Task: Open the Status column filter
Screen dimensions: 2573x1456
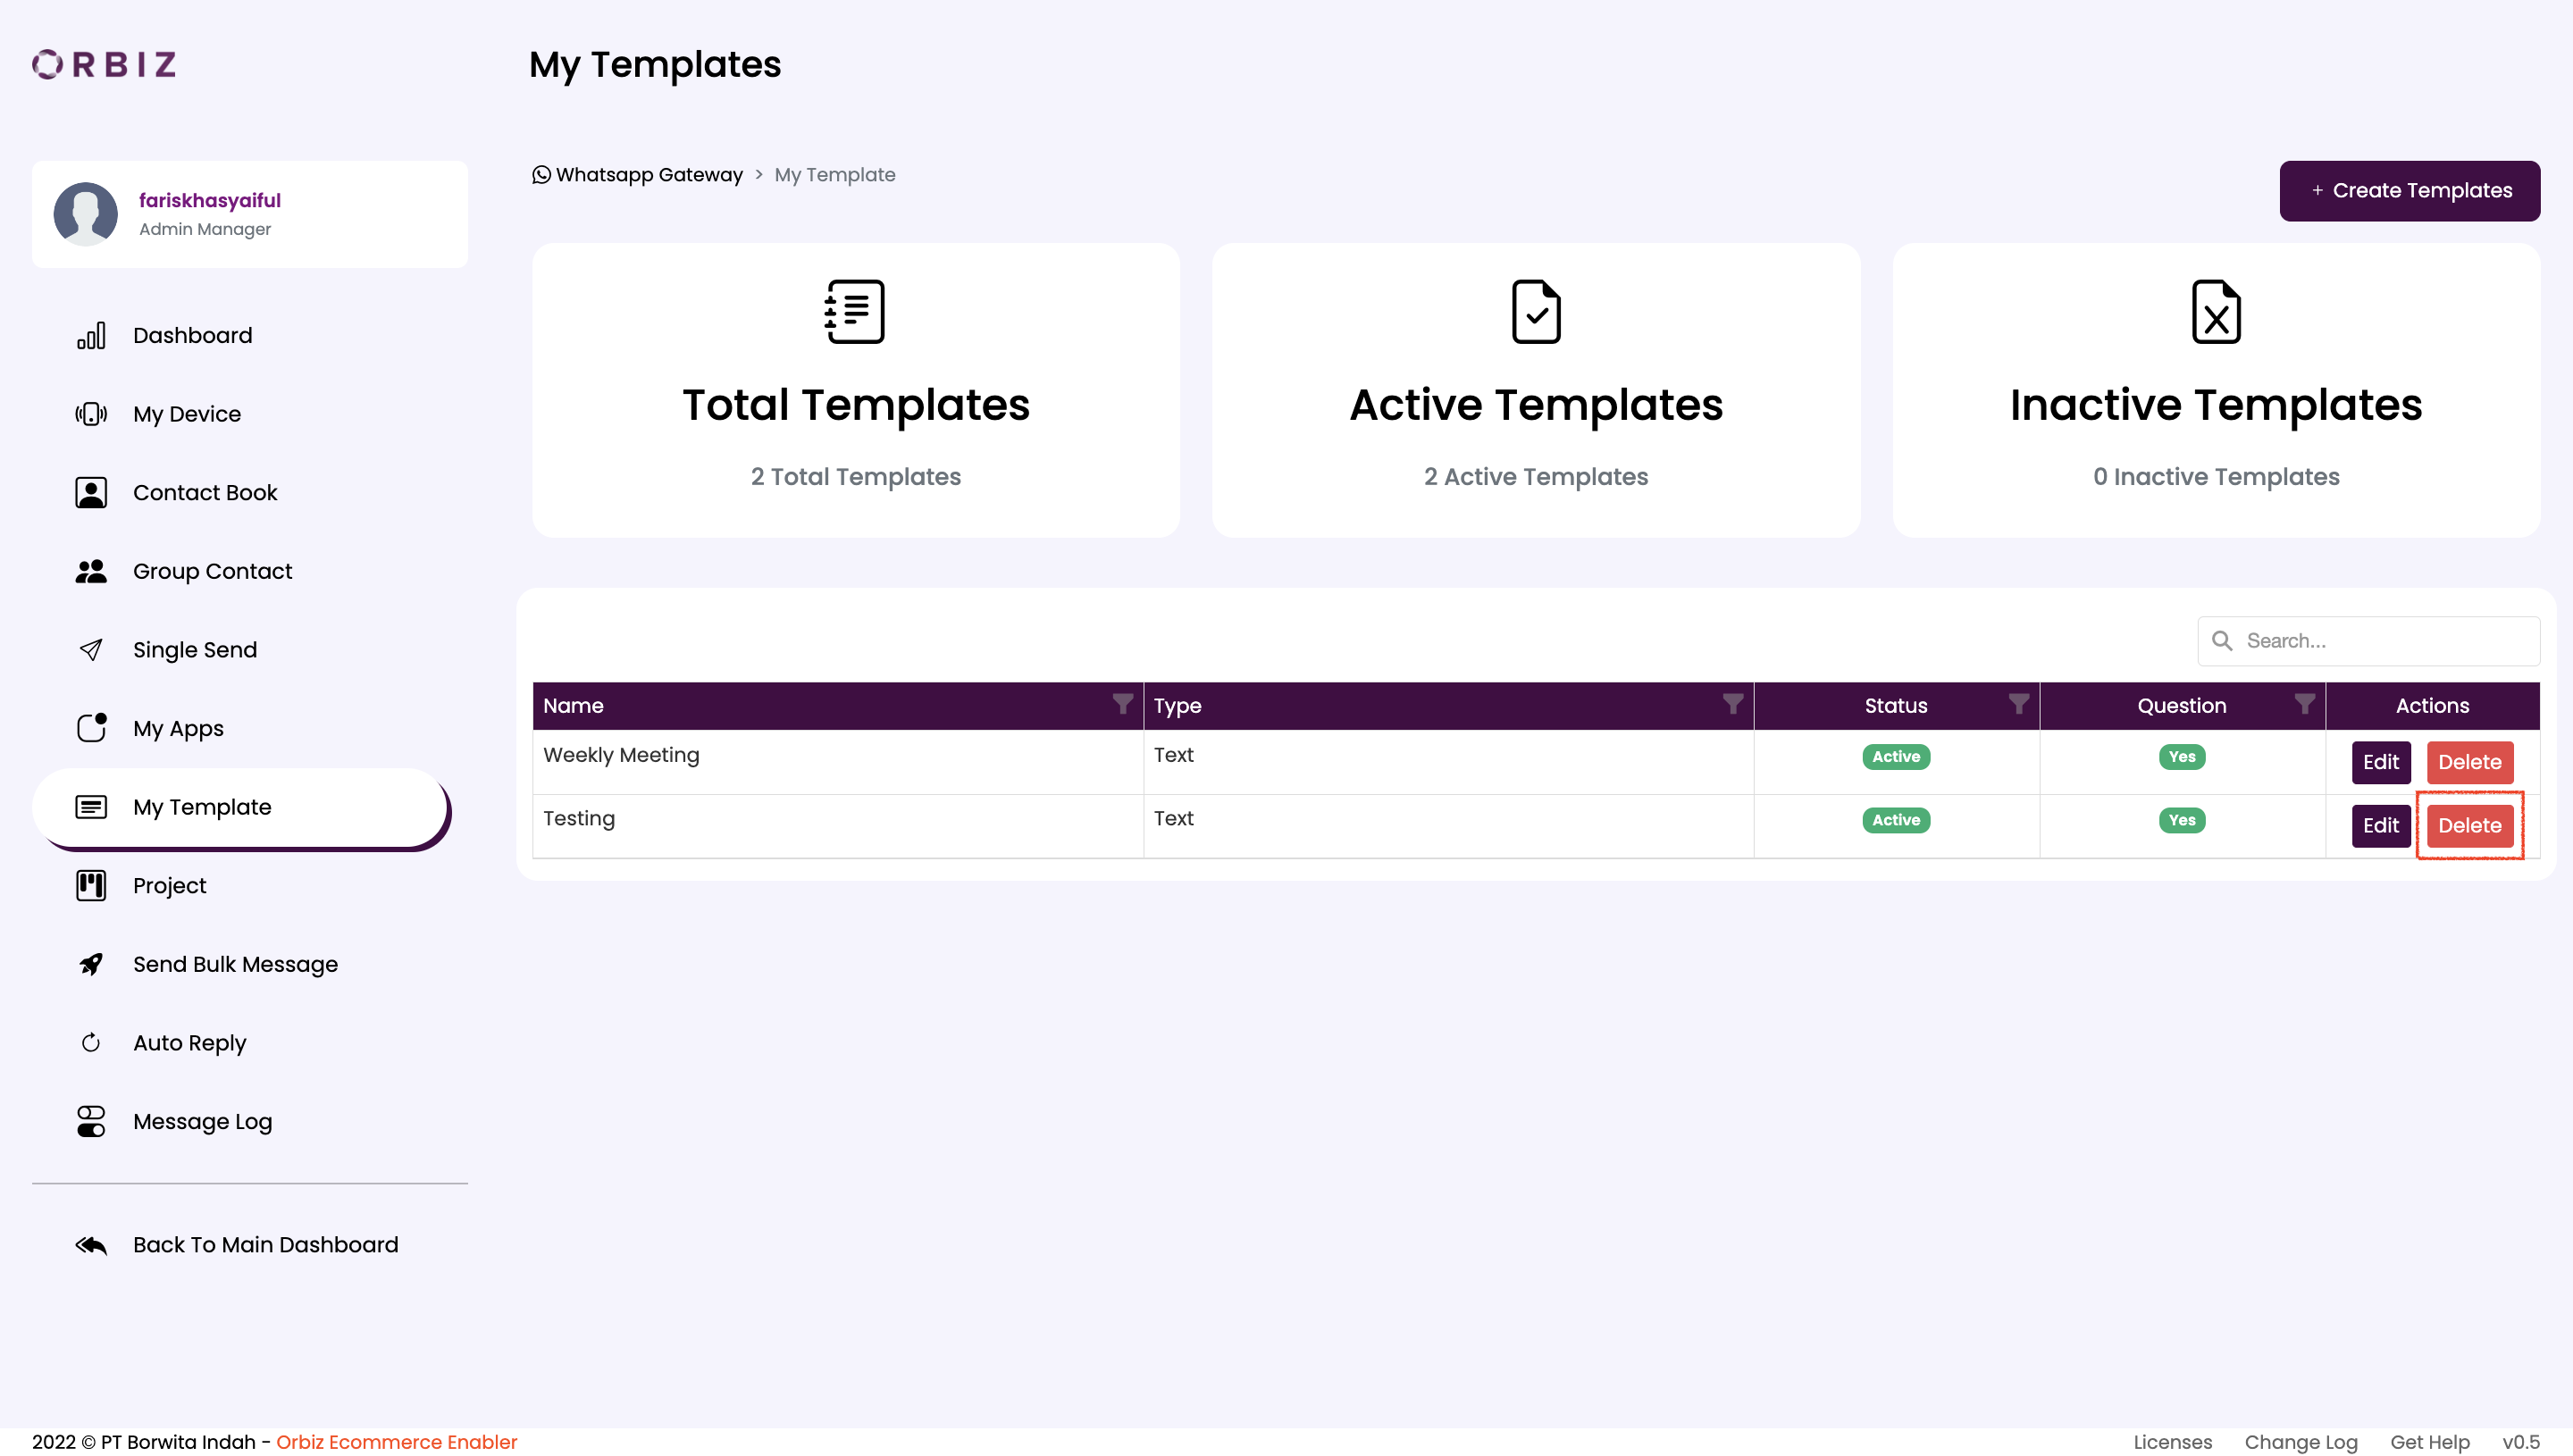Action: tap(2019, 703)
